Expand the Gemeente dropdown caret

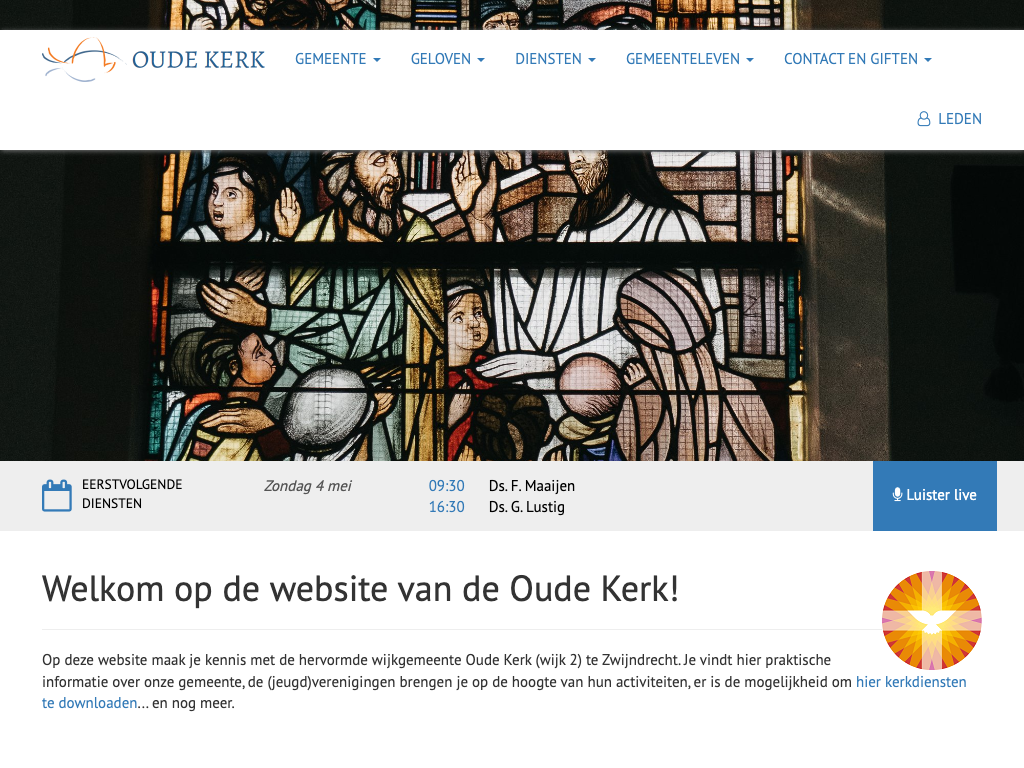pyautogui.click(x=377, y=59)
